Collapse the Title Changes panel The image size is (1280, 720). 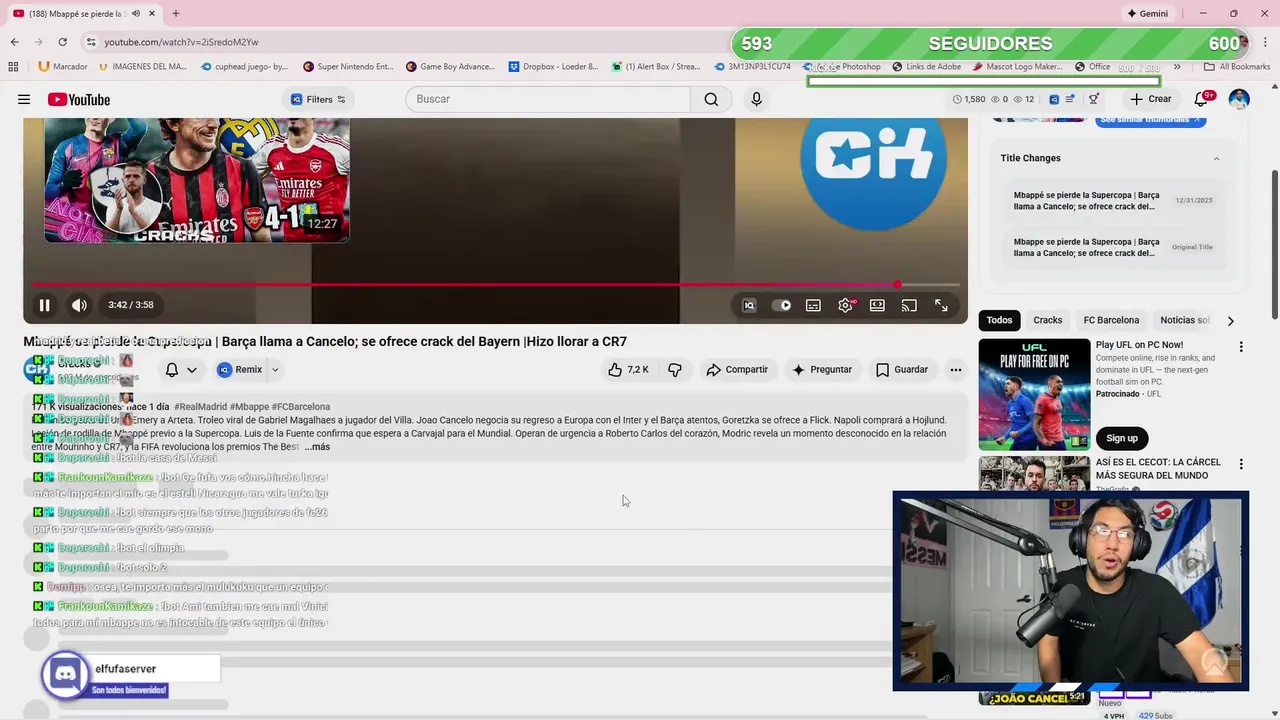(x=1216, y=158)
